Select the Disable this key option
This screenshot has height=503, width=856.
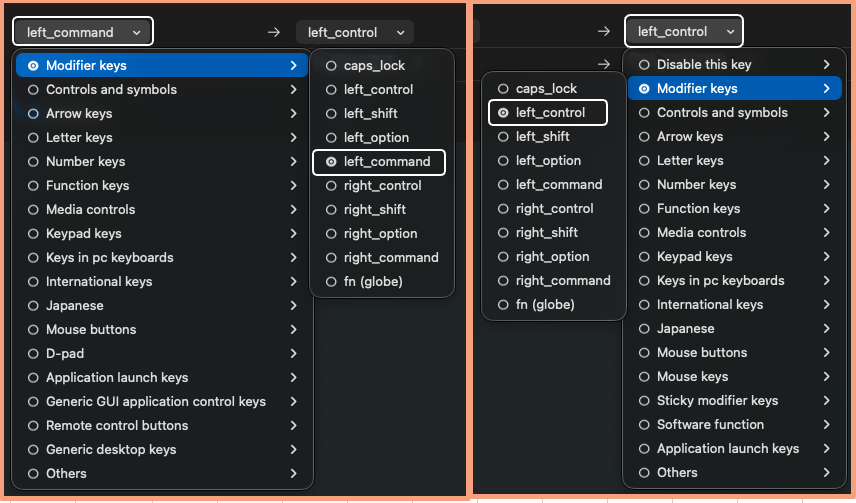pos(703,65)
